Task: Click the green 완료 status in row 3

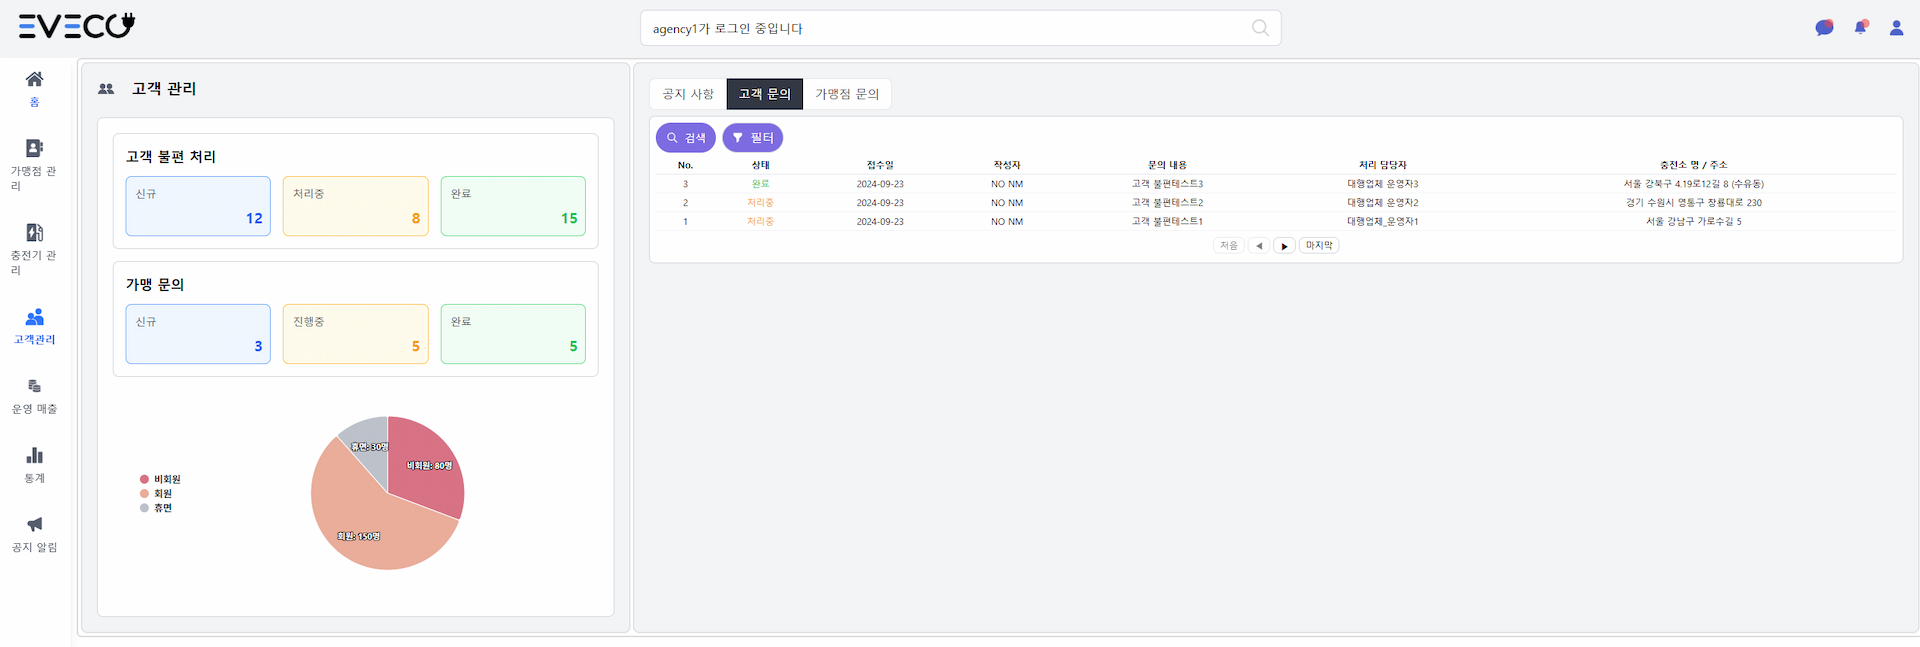Action: pos(761,184)
